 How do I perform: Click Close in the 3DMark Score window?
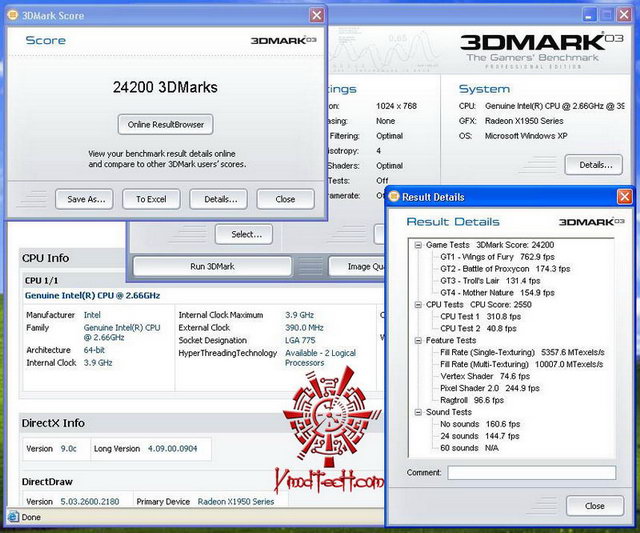(285, 199)
